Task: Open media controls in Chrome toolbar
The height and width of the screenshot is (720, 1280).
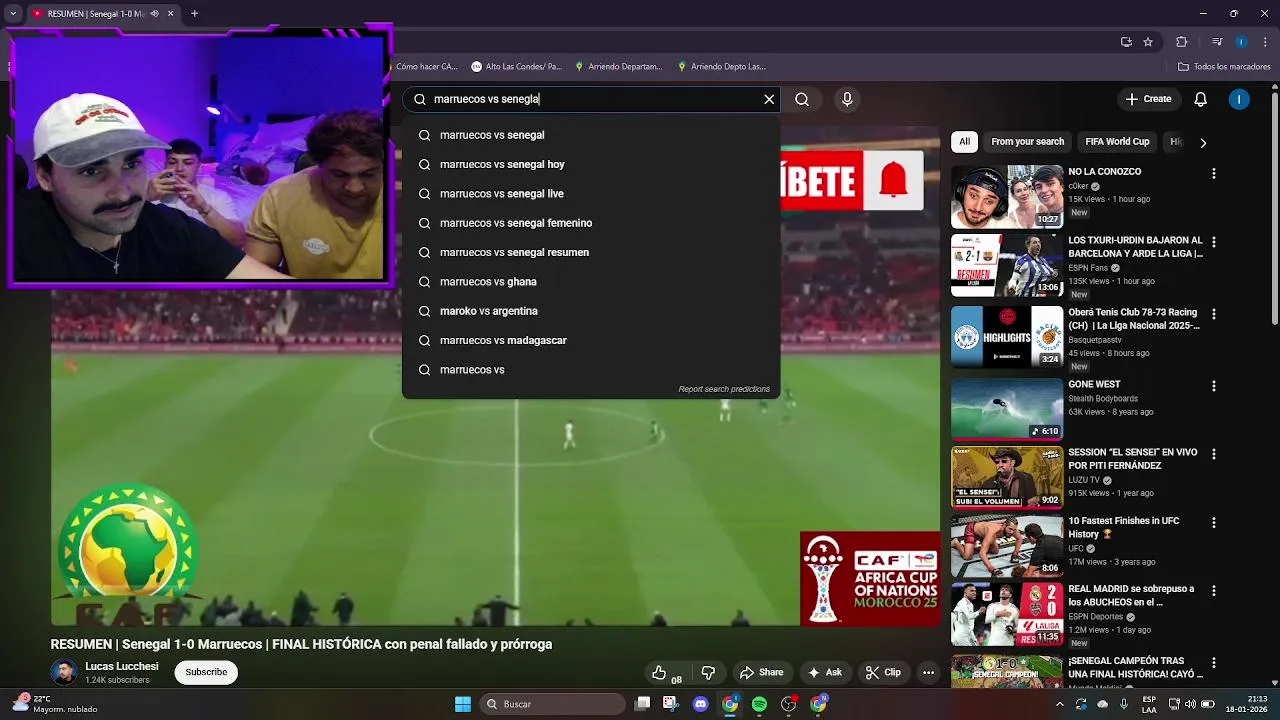Action: coord(1217,42)
